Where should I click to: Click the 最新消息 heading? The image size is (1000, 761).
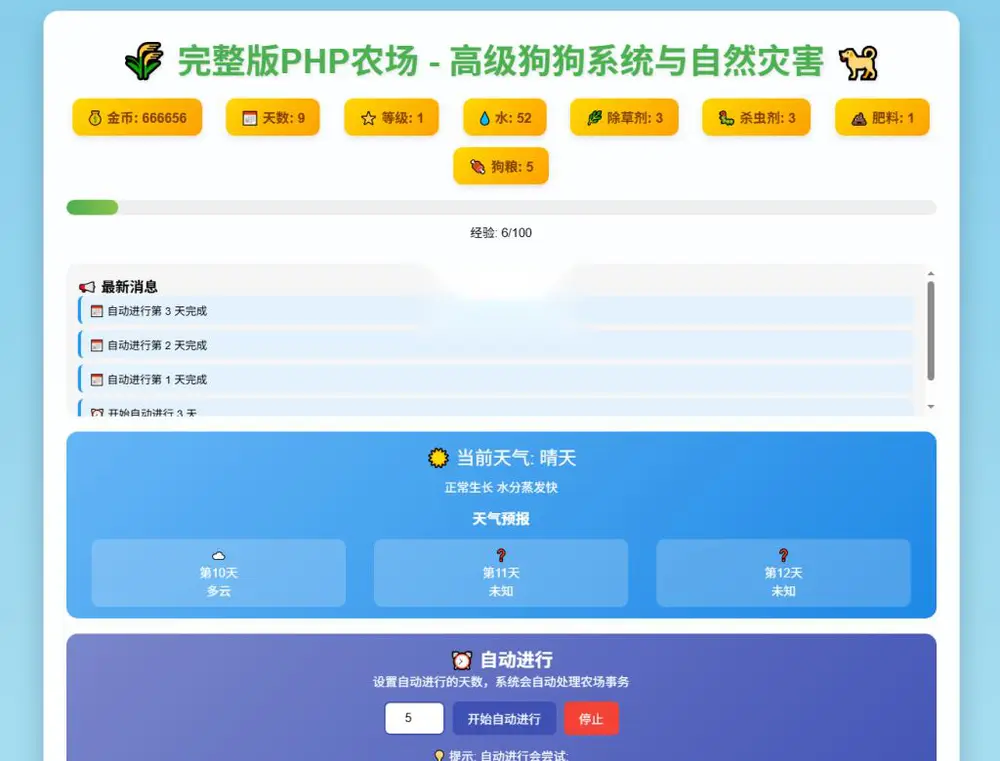coord(129,287)
